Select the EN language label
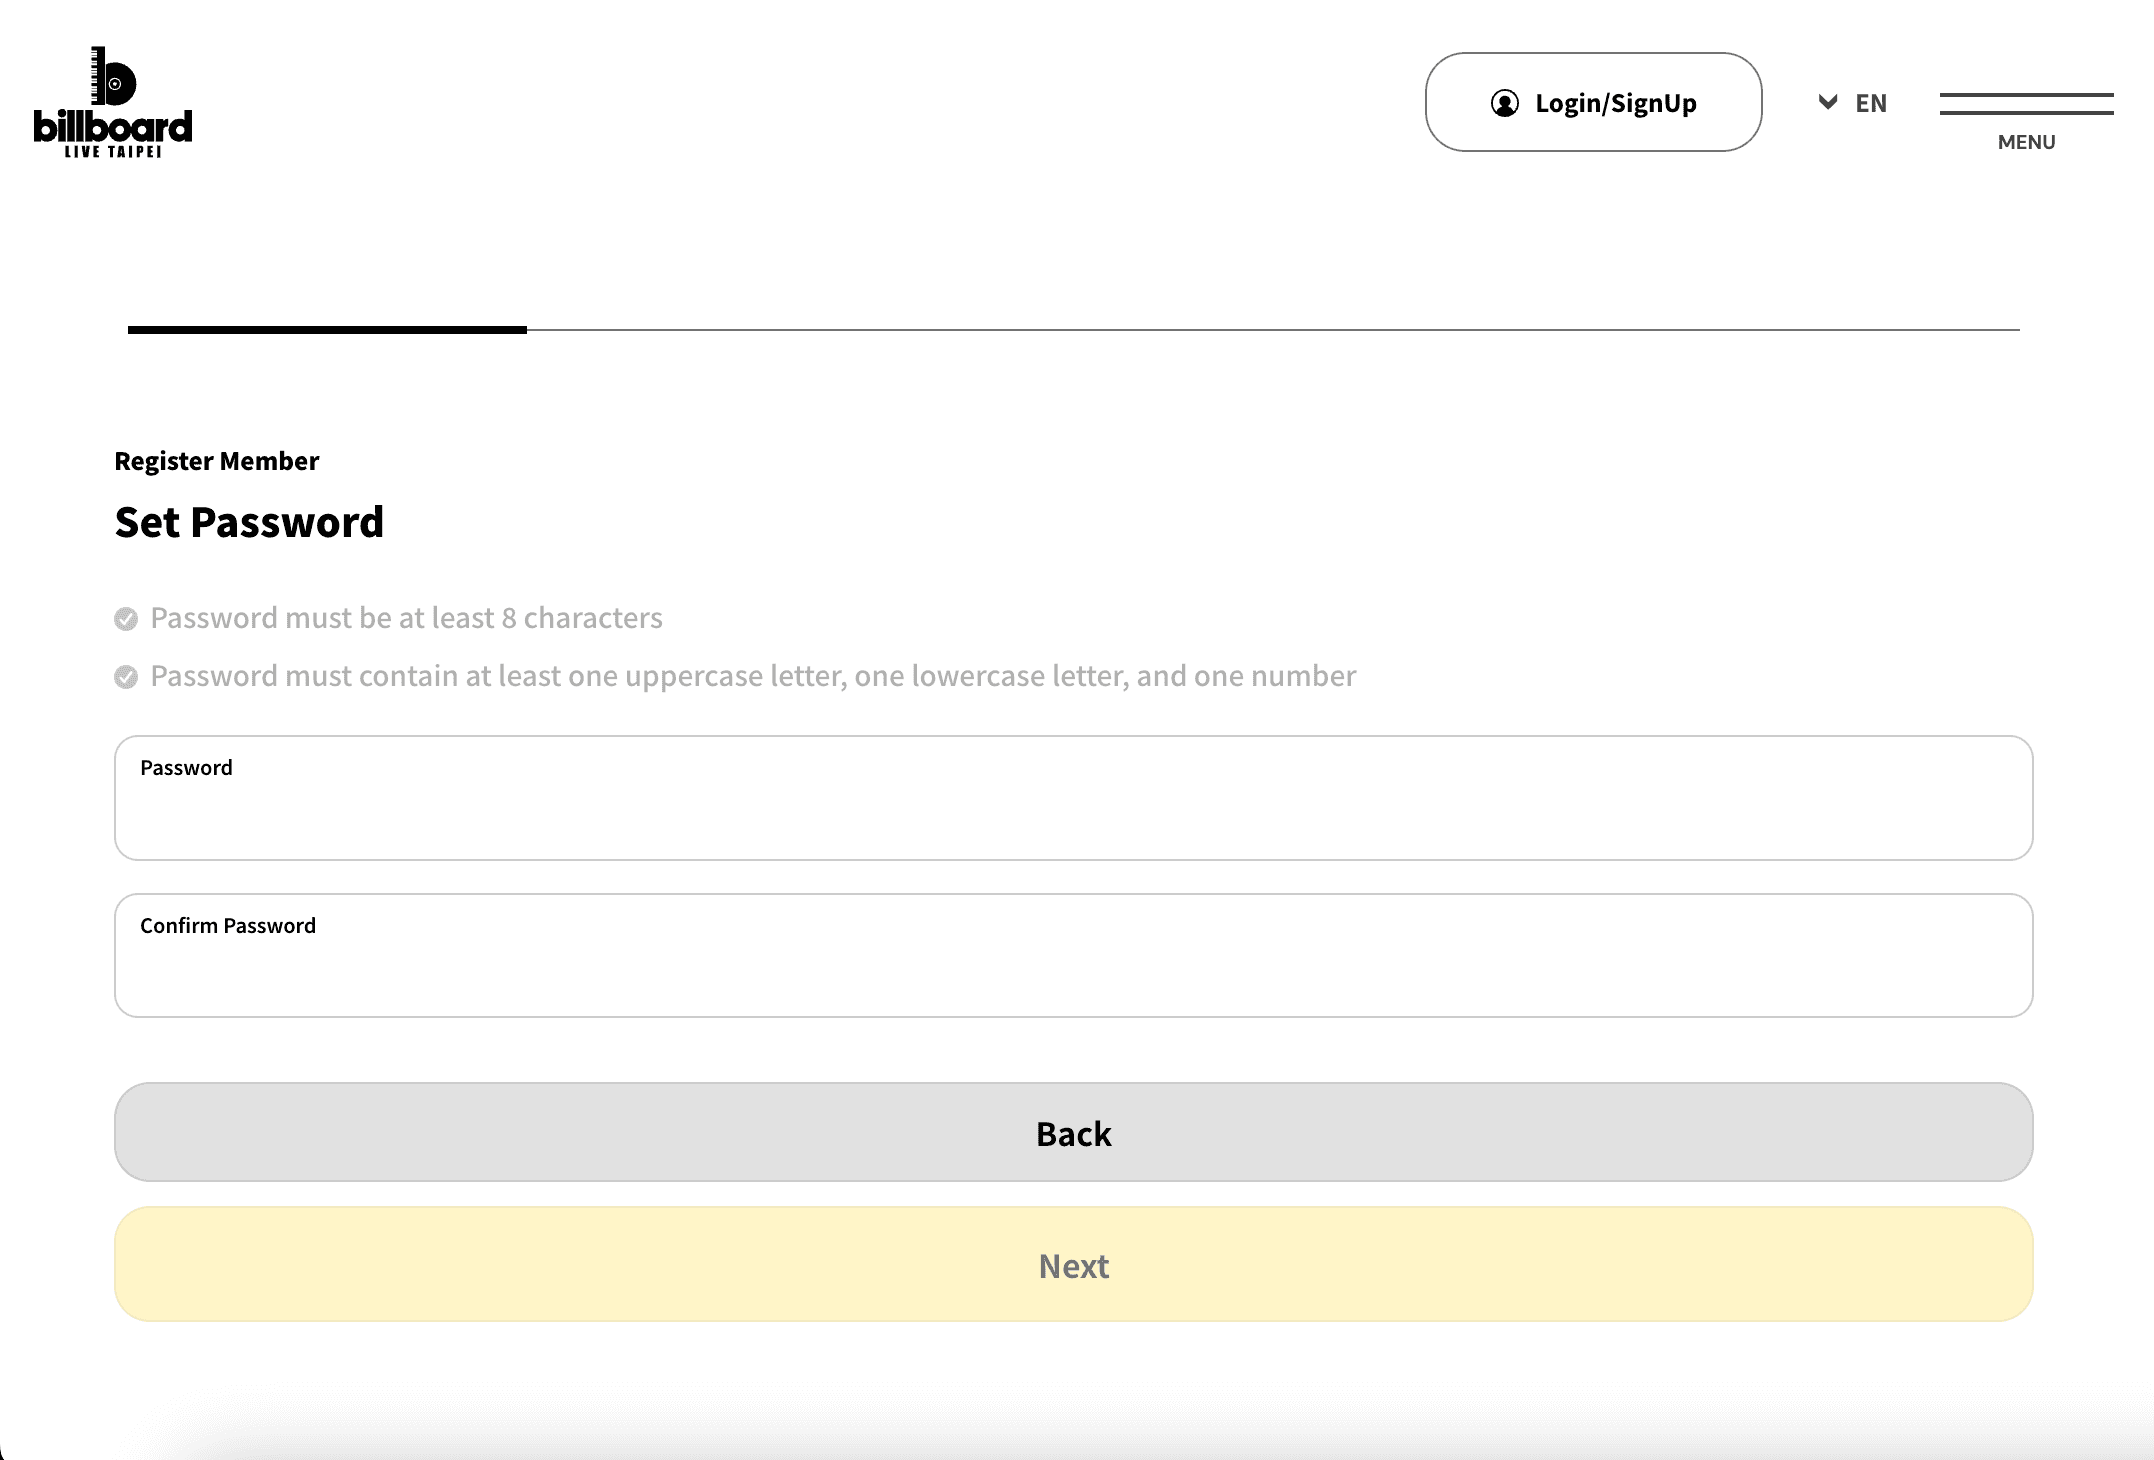2154x1460 pixels. (x=1871, y=103)
